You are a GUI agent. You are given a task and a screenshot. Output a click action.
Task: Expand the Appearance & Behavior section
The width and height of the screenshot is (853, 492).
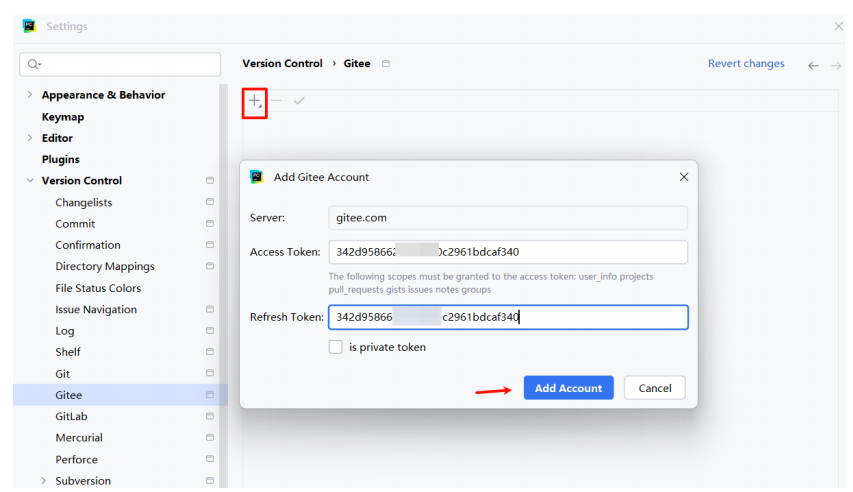click(30, 95)
